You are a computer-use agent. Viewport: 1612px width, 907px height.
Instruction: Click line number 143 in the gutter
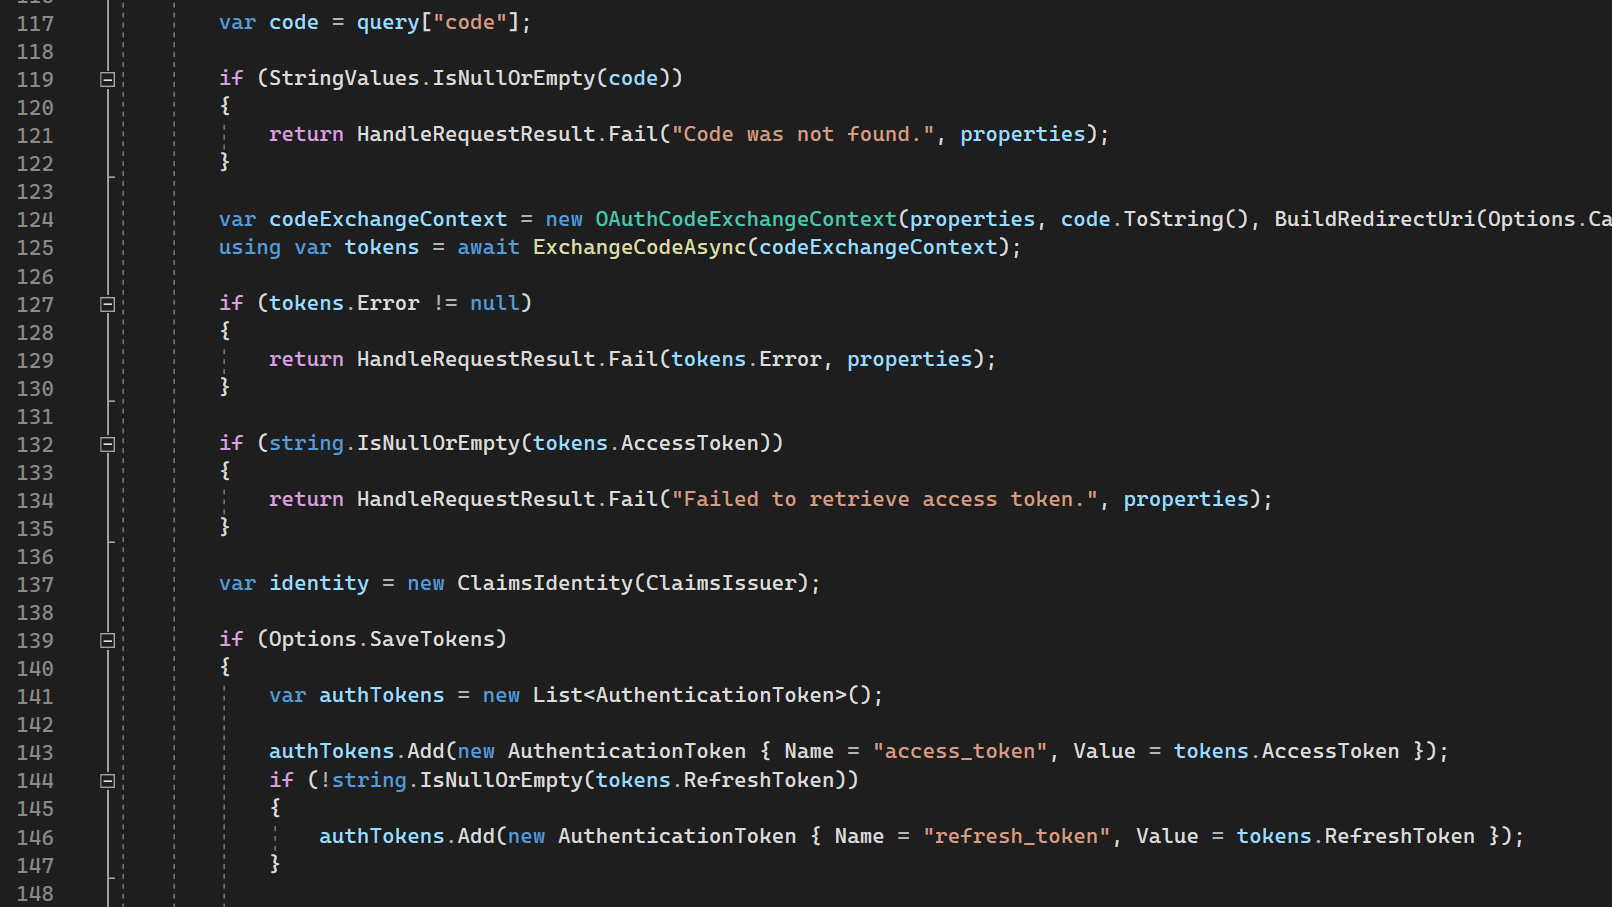[35, 752]
